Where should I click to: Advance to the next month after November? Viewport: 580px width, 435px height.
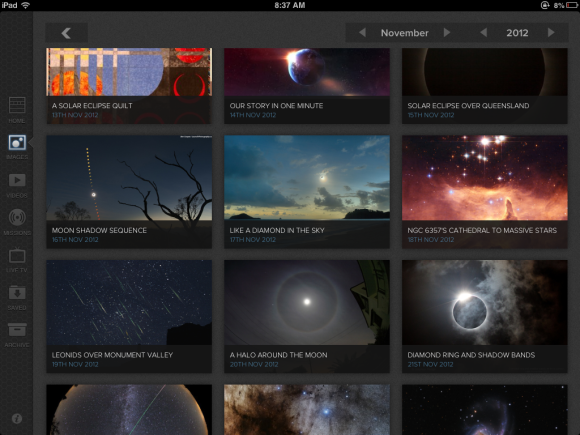pos(447,33)
